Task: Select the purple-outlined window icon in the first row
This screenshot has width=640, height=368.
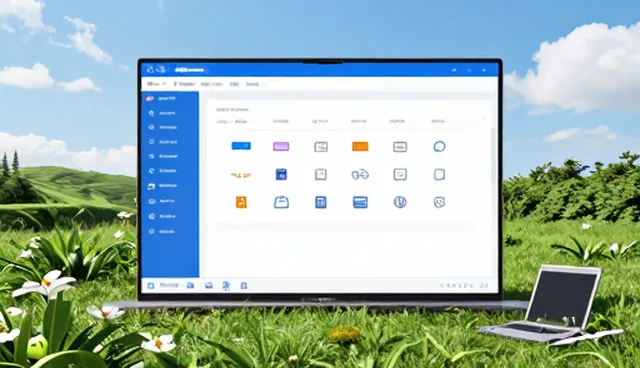Action: [x=400, y=146]
